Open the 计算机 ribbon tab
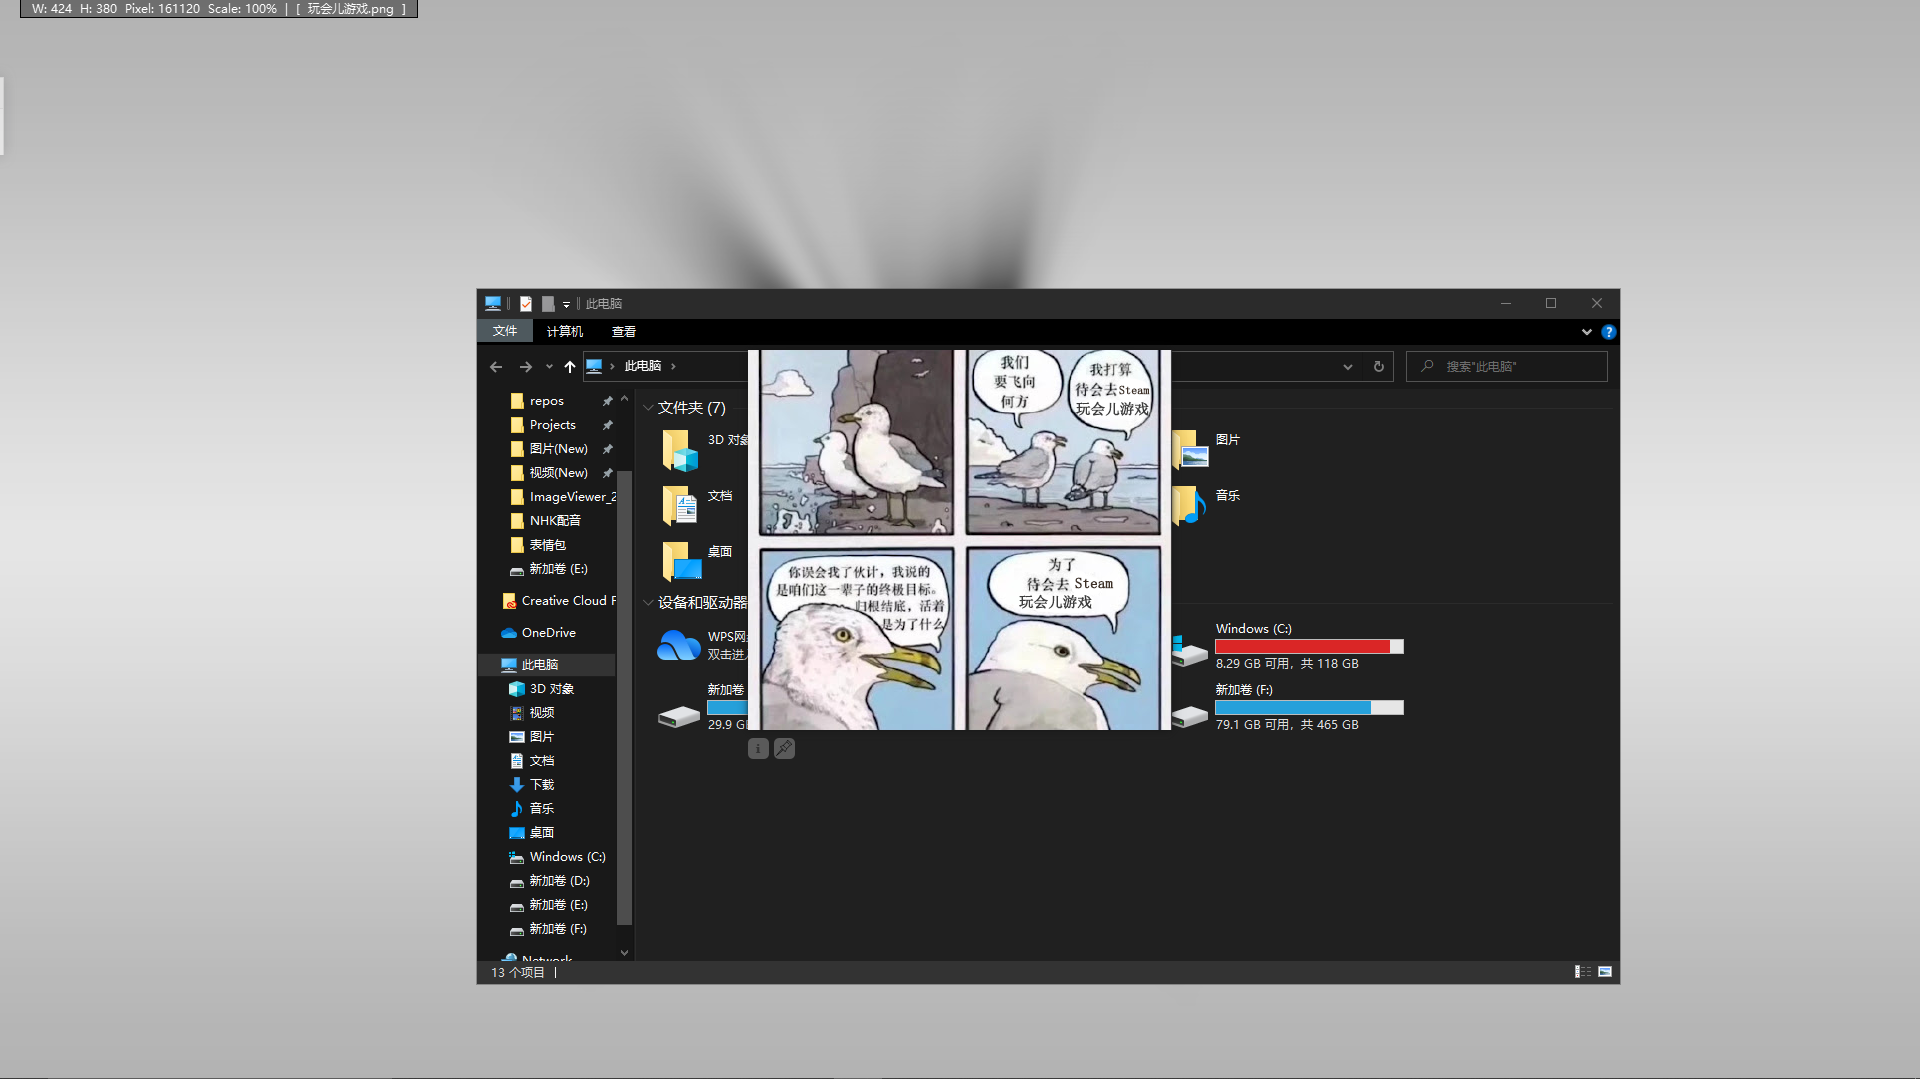1920x1079 pixels. [565, 331]
